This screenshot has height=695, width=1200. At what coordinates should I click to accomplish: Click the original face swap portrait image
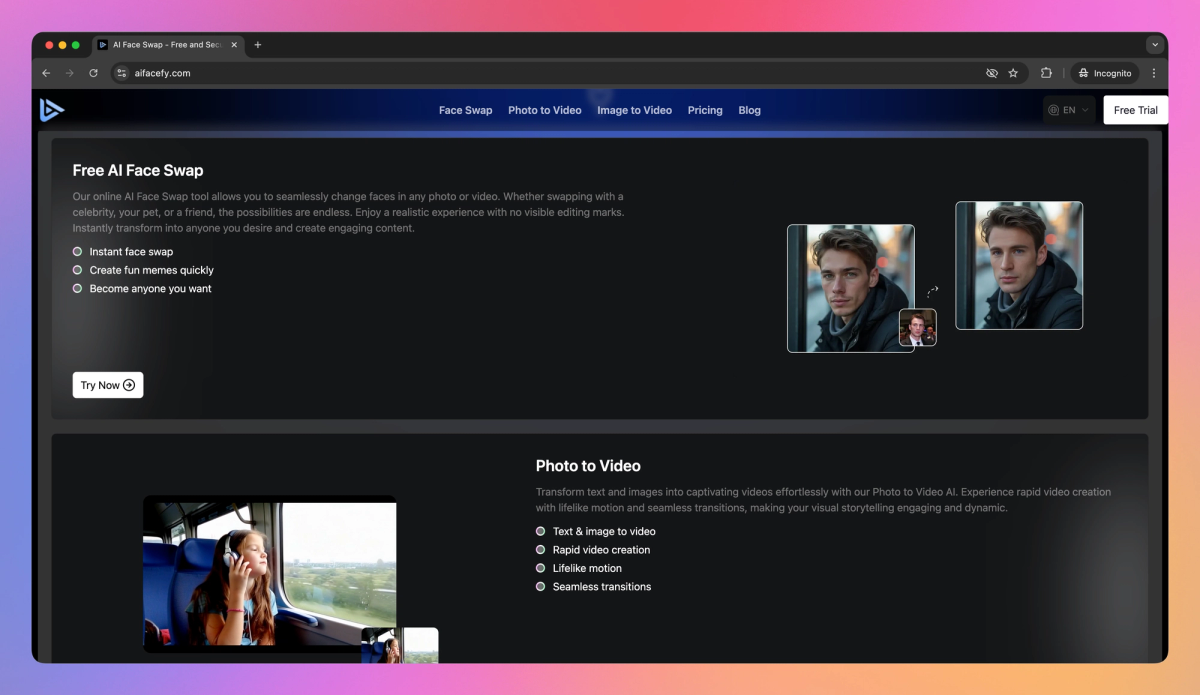point(851,288)
